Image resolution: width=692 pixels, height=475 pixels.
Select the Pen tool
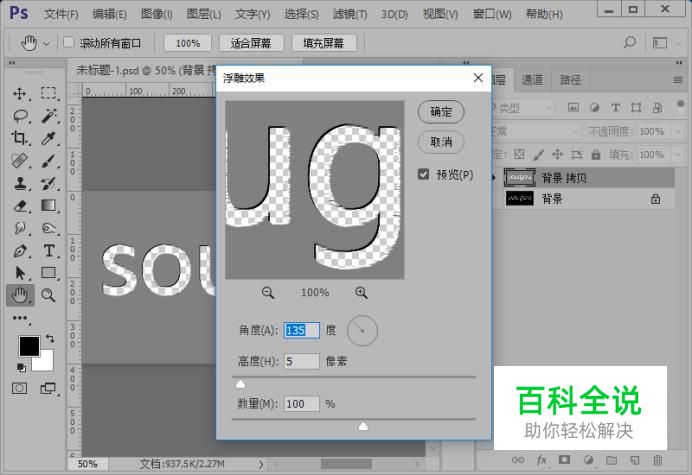(x=20, y=251)
